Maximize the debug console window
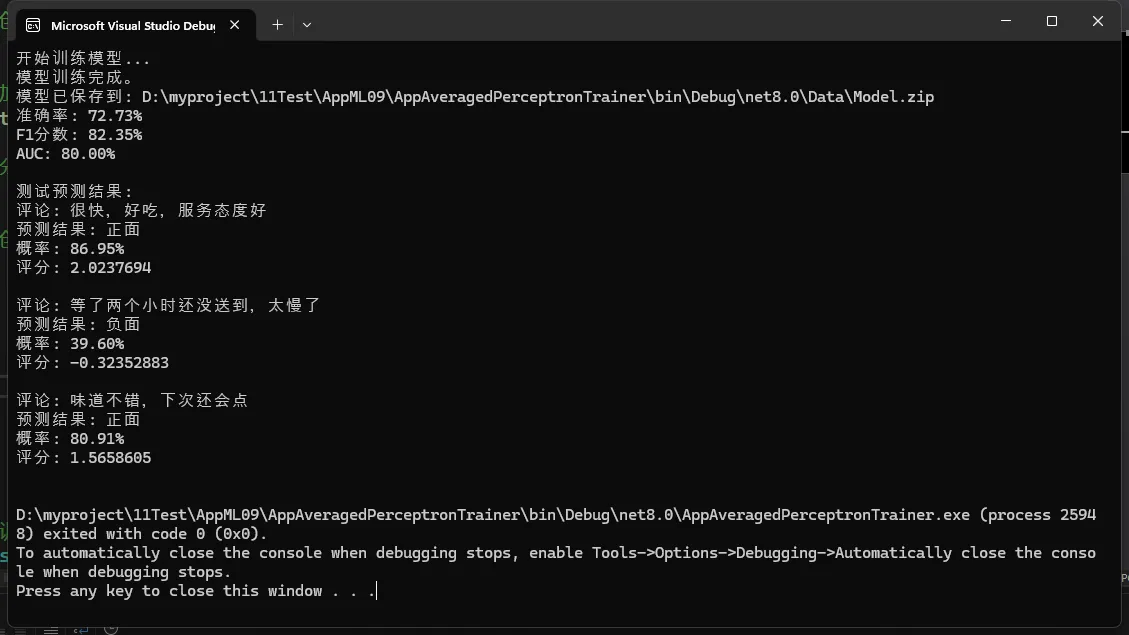The image size is (1129, 635). click(1052, 21)
